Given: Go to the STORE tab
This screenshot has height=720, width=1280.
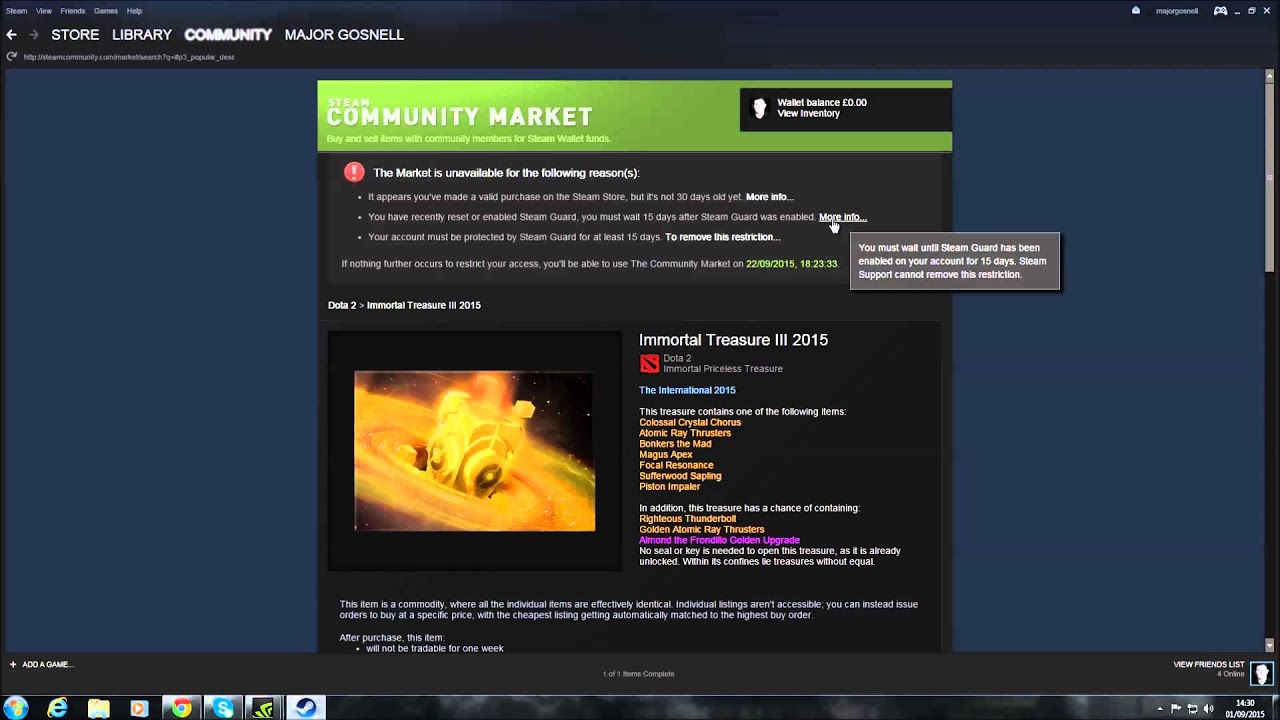Looking at the screenshot, I should coord(75,35).
